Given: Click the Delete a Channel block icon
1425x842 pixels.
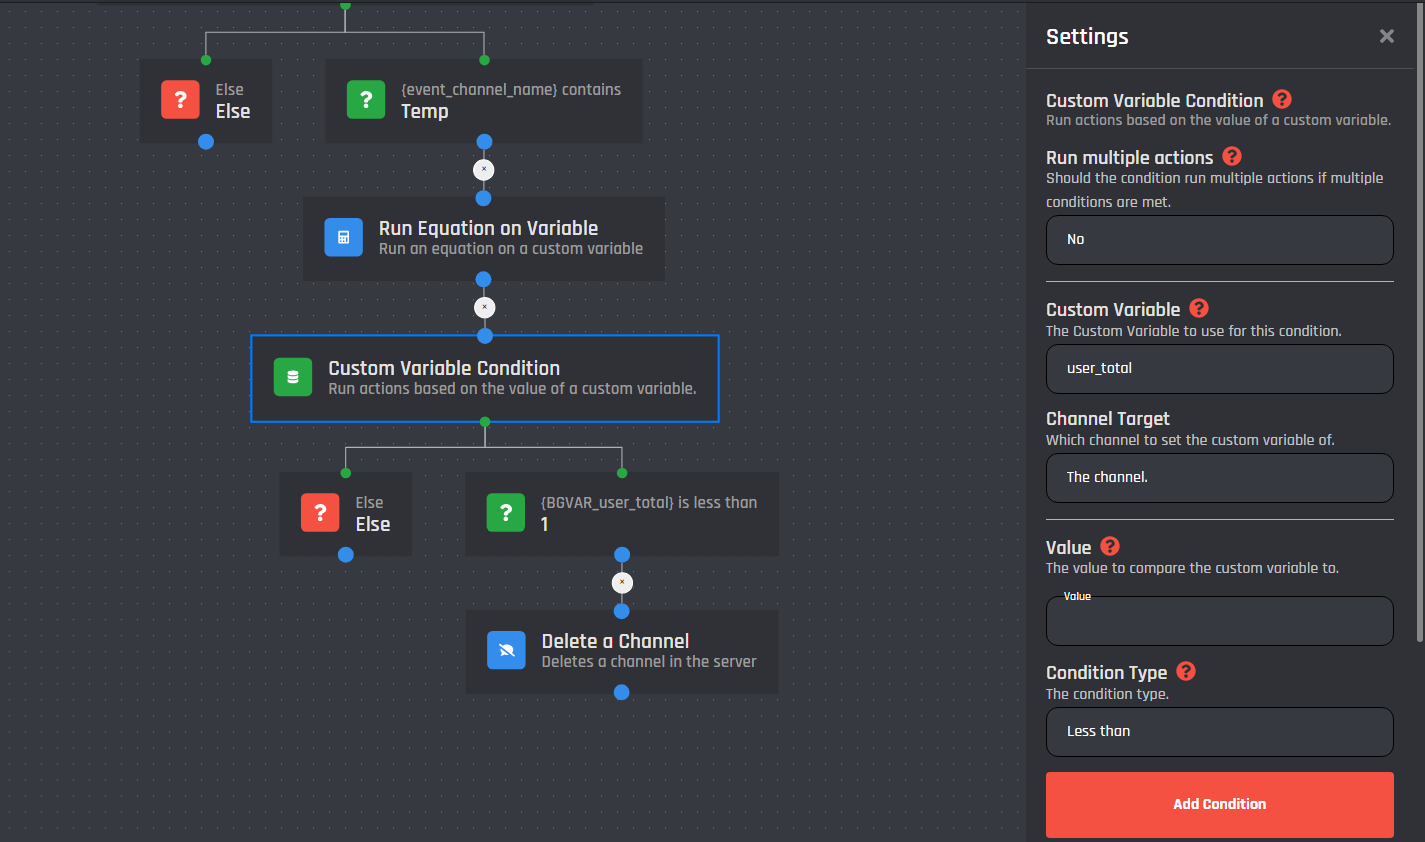Looking at the screenshot, I should (x=506, y=650).
